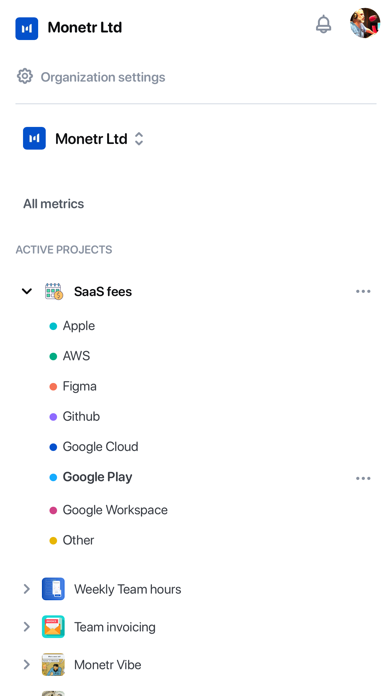The image size is (392, 696).
Task: Open the SaaS fees calendar project icon
Action: (54, 292)
